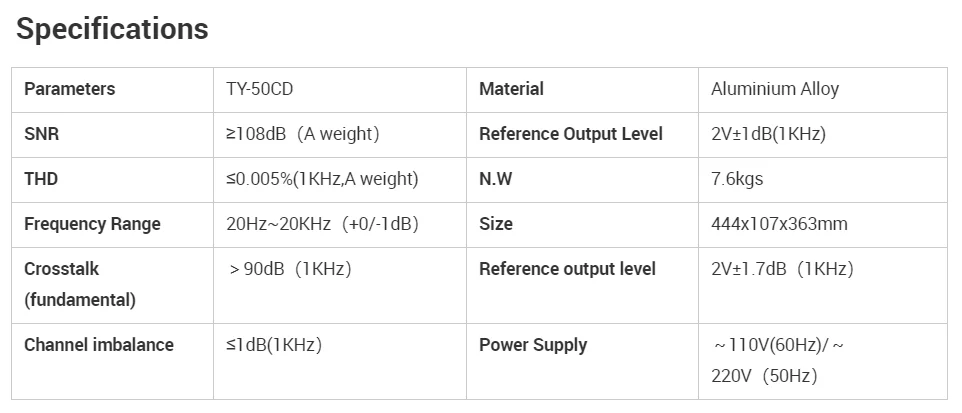Screen dimensions: 962x413
Task: Click the Channel imbalance label
Action: pyautogui.click(x=98, y=345)
